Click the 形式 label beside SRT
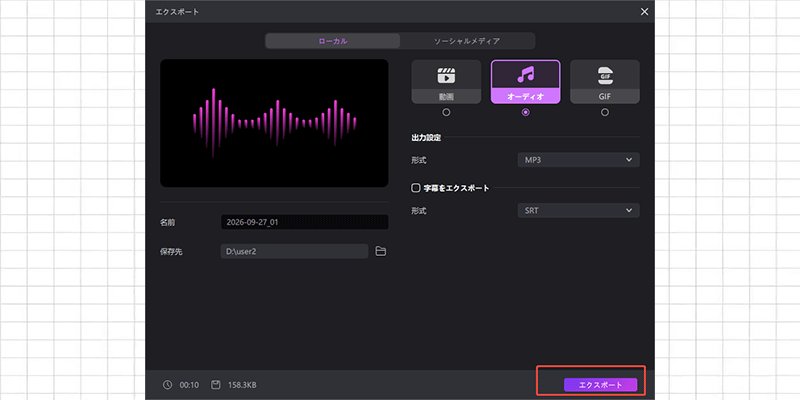 click(419, 211)
